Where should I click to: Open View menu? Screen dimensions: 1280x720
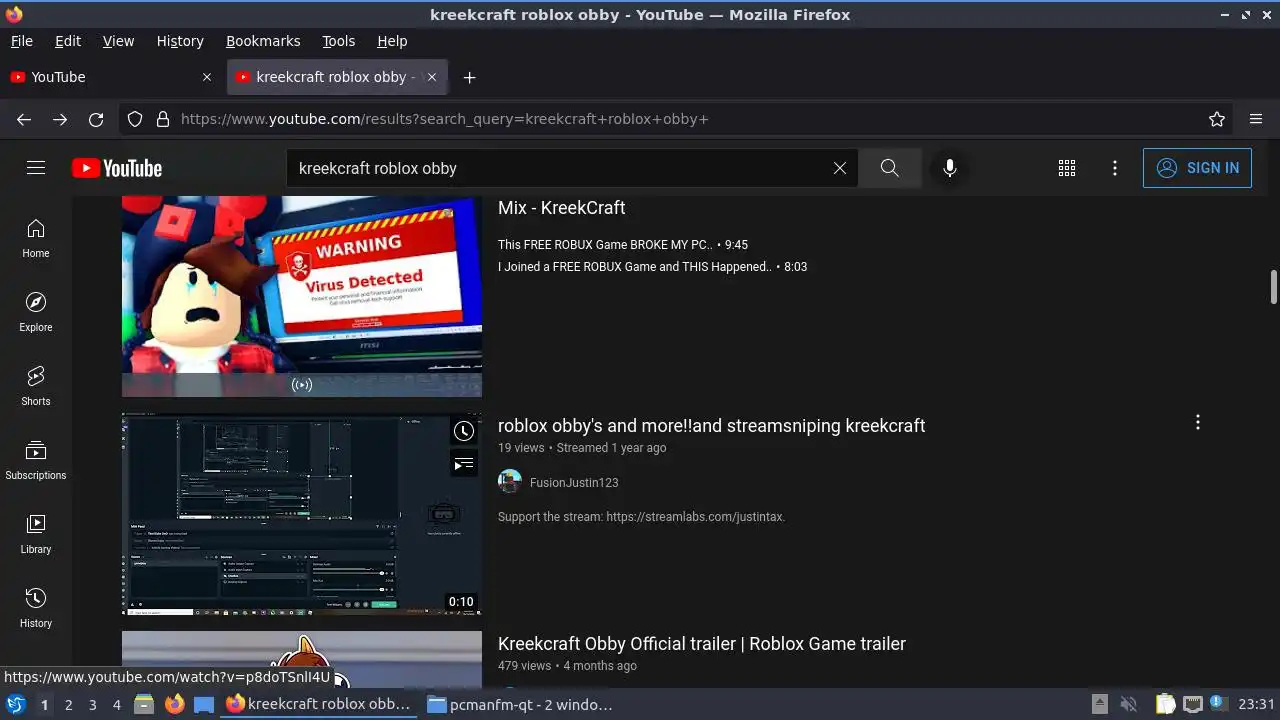pyautogui.click(x=118, y=41)
